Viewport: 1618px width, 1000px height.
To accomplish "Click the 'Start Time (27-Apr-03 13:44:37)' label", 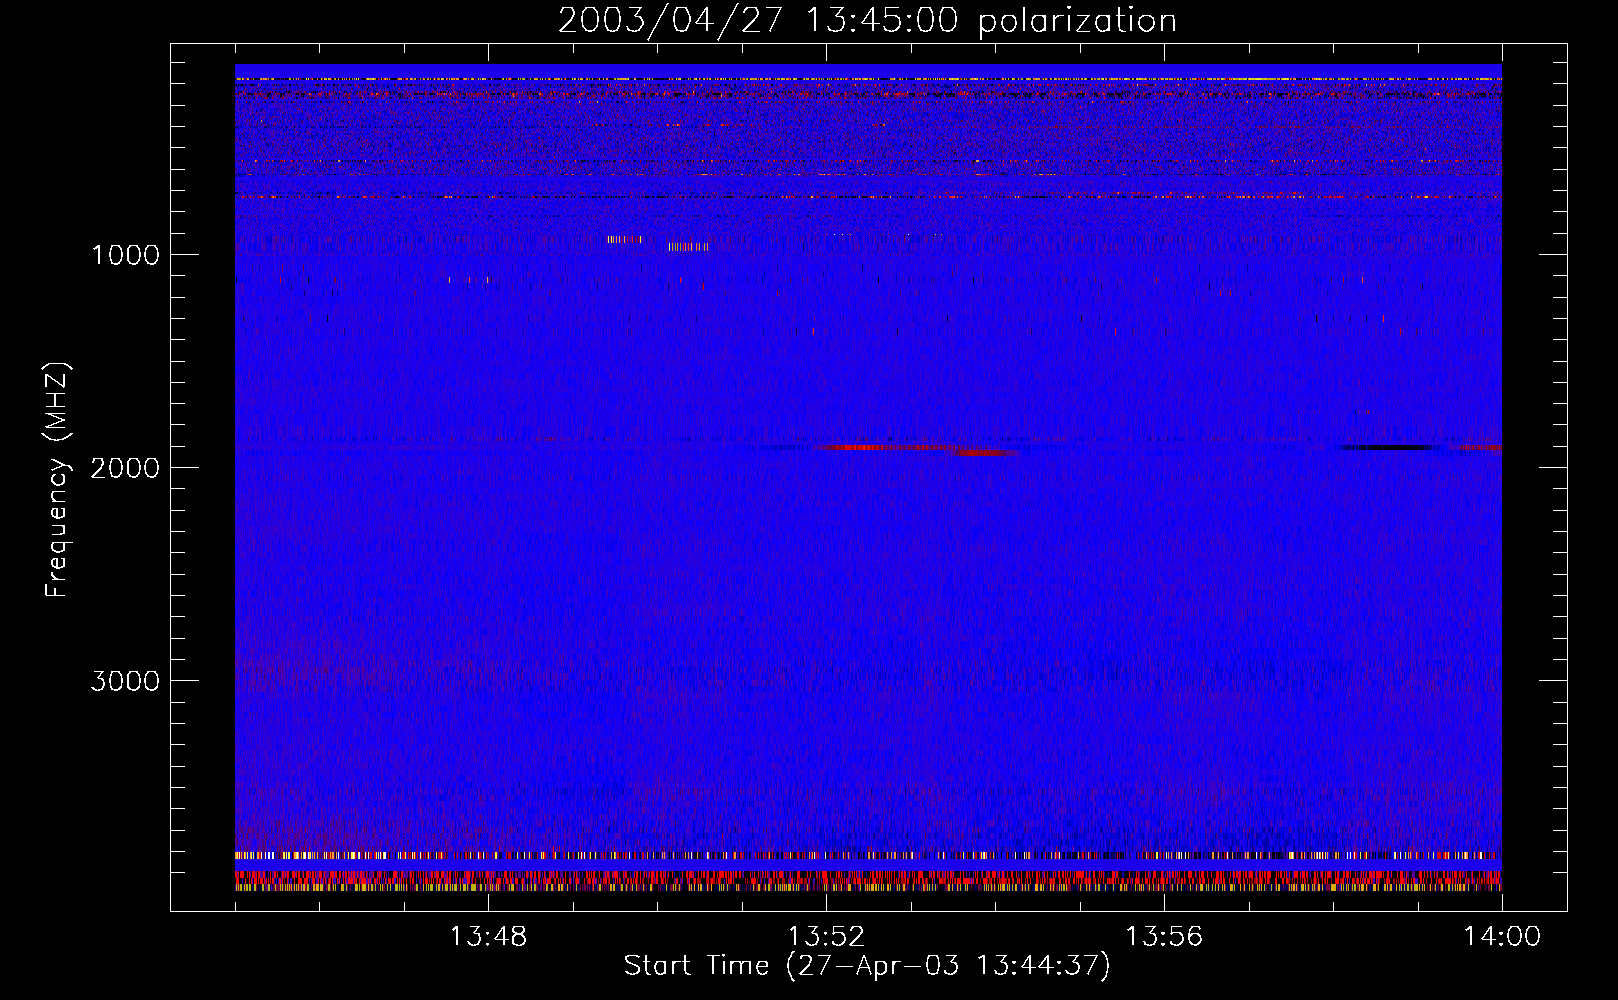I will tap(867, 966).
